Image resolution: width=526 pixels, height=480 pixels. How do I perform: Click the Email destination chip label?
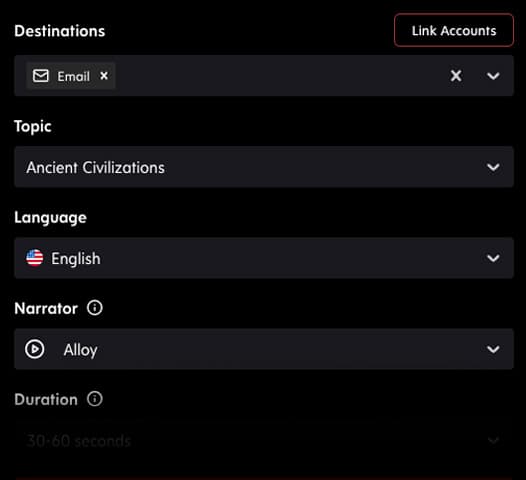pyautogui.click(x=73, y=76)
